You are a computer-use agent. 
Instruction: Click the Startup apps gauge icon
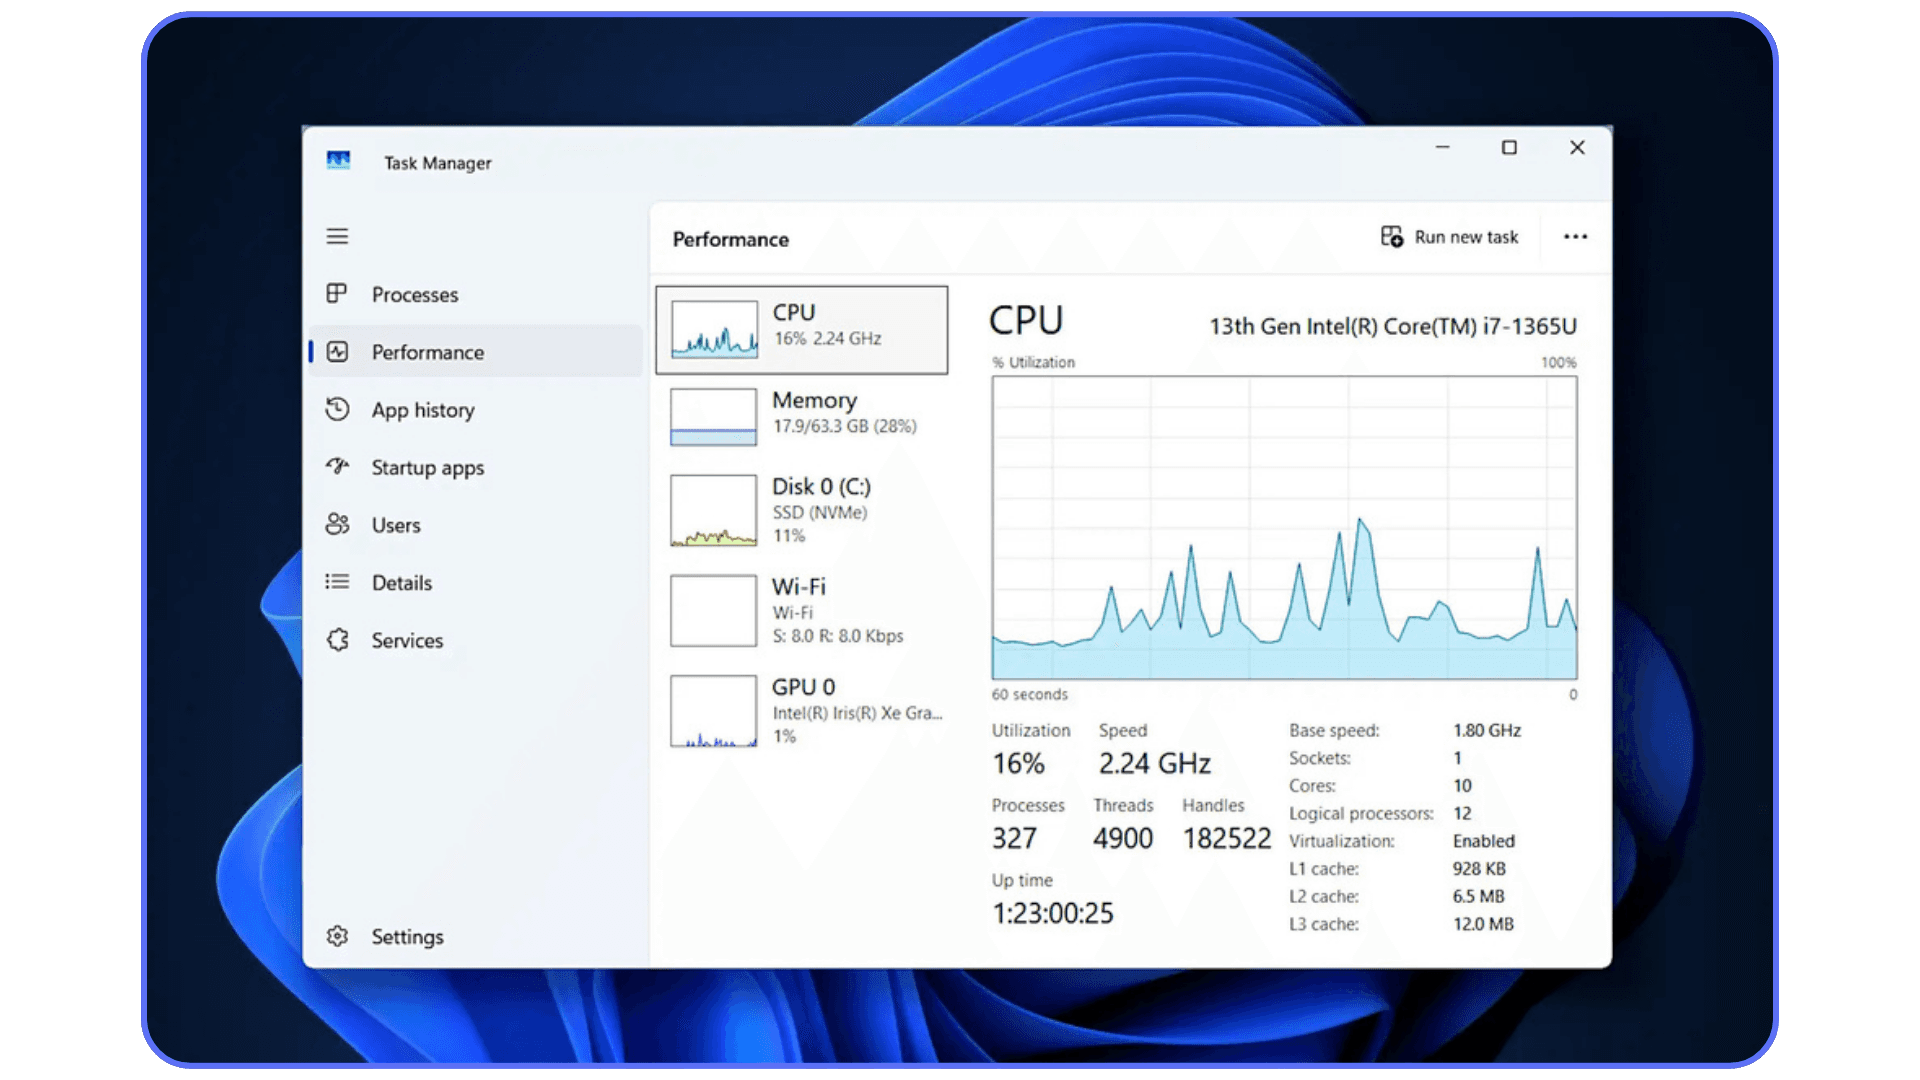pyautogui.click(x=337, y=466)
